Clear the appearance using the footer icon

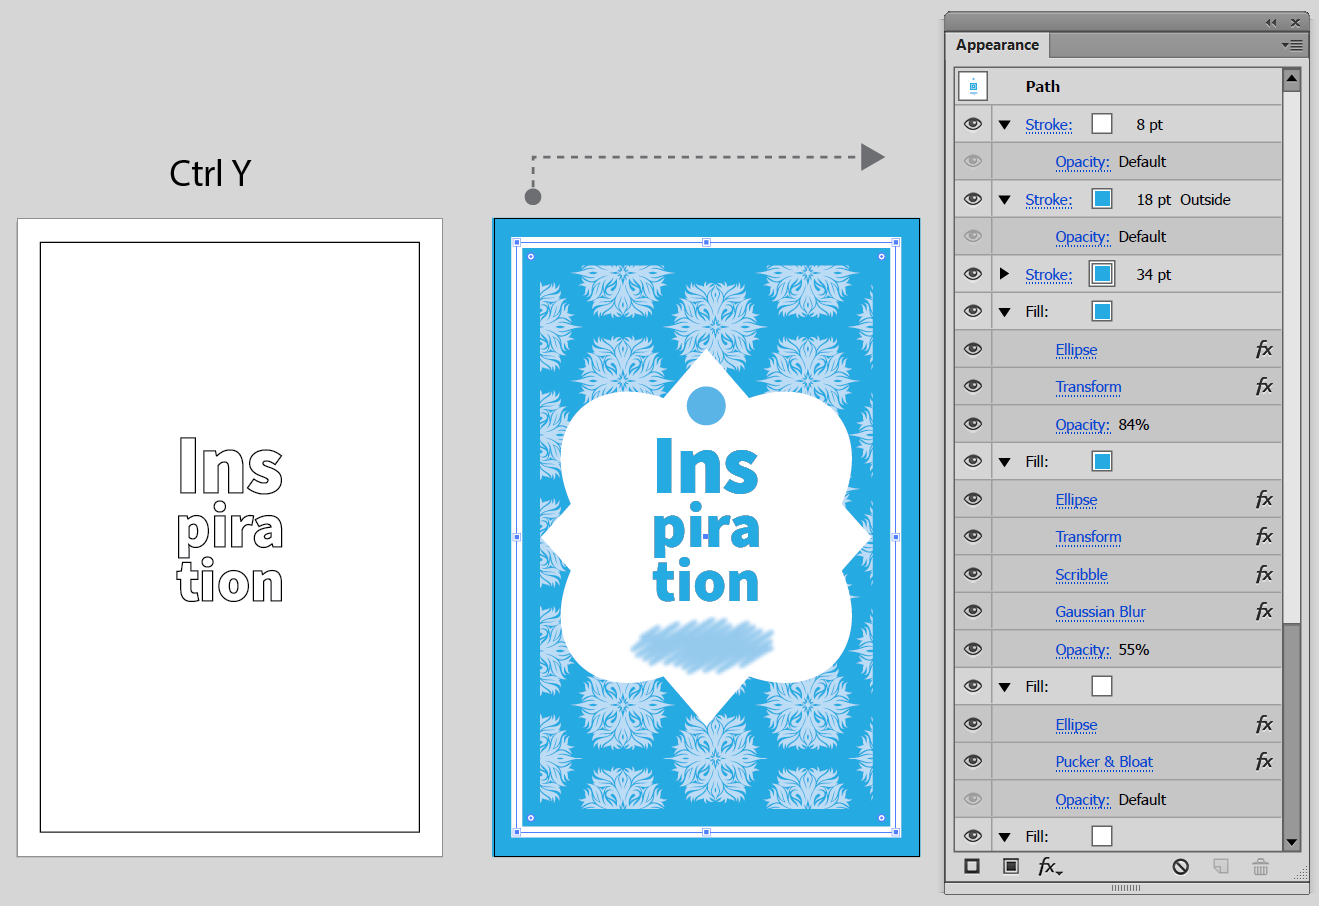[x=1181, y=866]
